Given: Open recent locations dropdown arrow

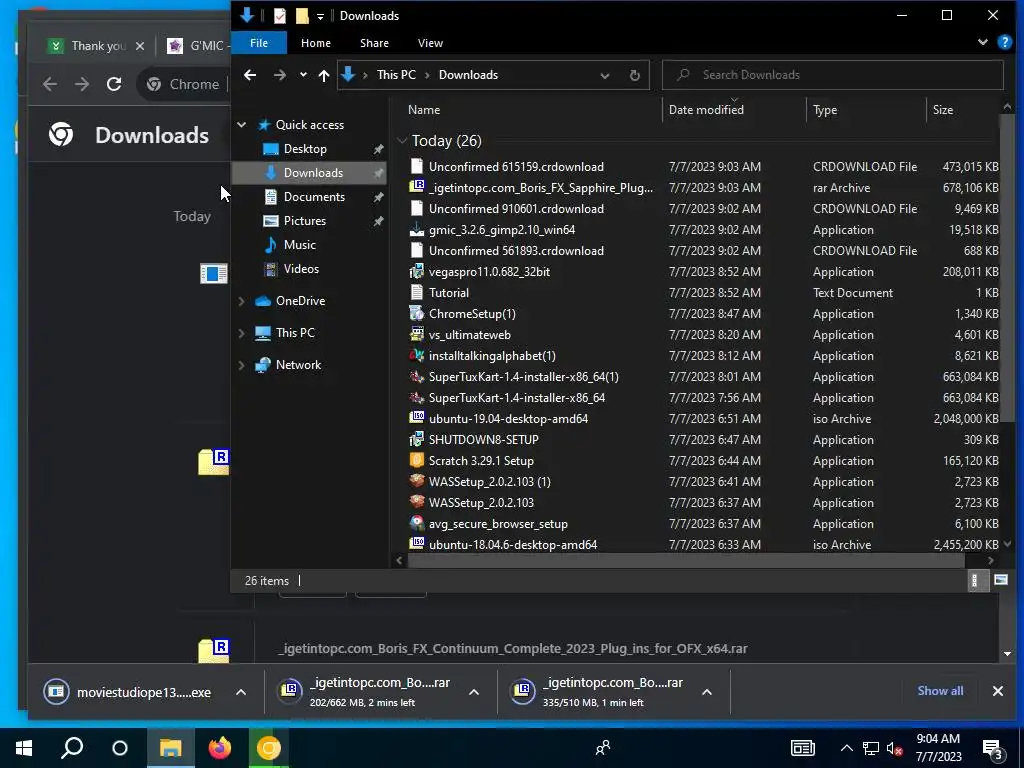Looking at the screenshot, I should 303,75.
